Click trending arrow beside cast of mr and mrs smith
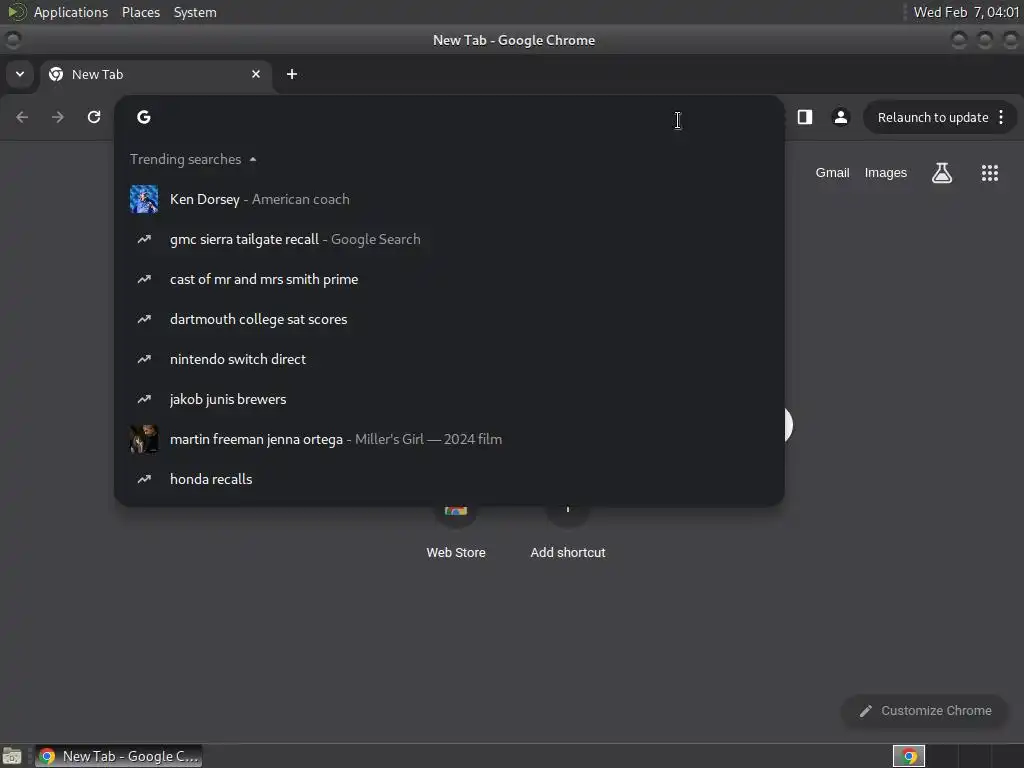Screen dimensions: 1024x768 coord(144,279)
